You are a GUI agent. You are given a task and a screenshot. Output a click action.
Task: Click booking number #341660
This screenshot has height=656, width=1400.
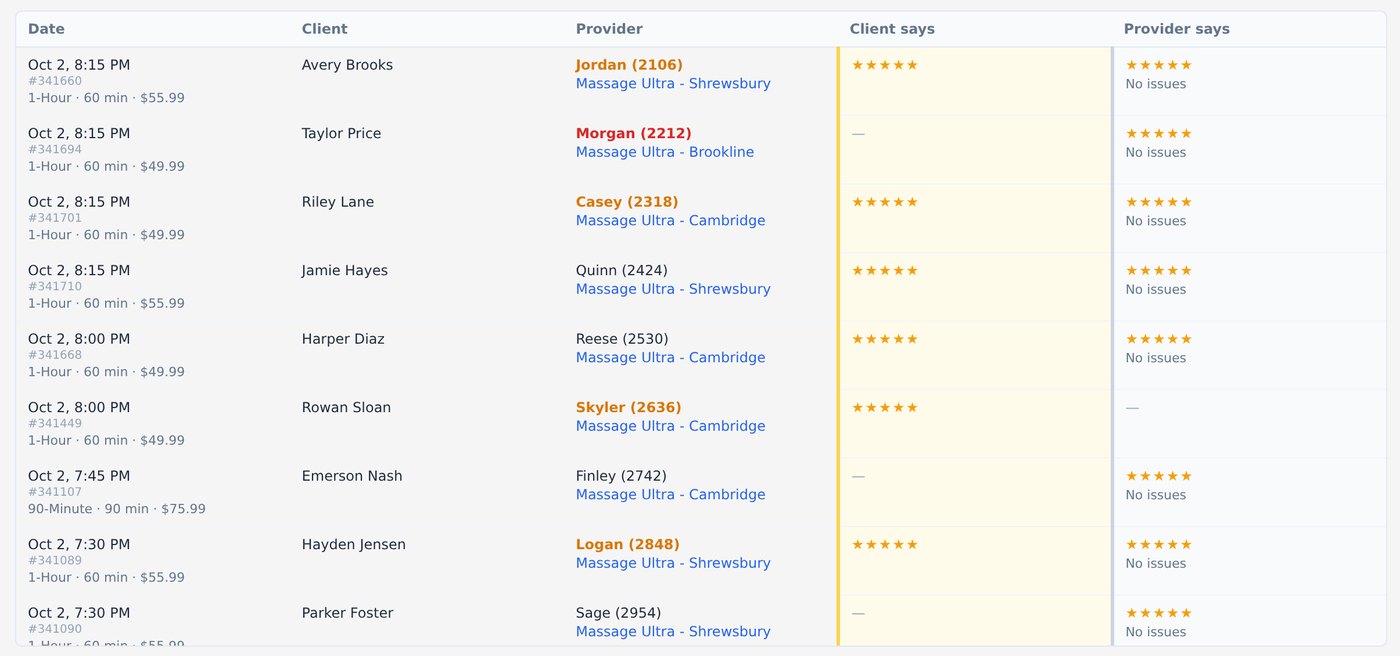tap(55, 81)
